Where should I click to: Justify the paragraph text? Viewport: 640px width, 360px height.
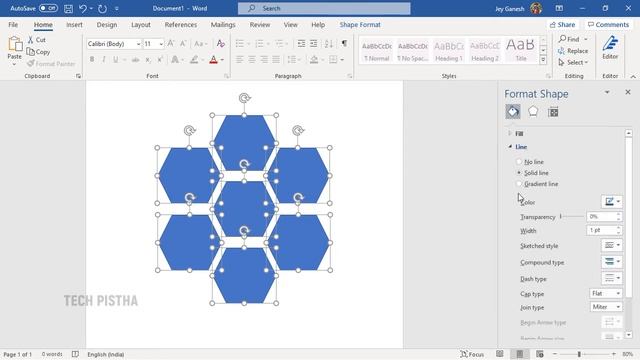click(276, 60)
